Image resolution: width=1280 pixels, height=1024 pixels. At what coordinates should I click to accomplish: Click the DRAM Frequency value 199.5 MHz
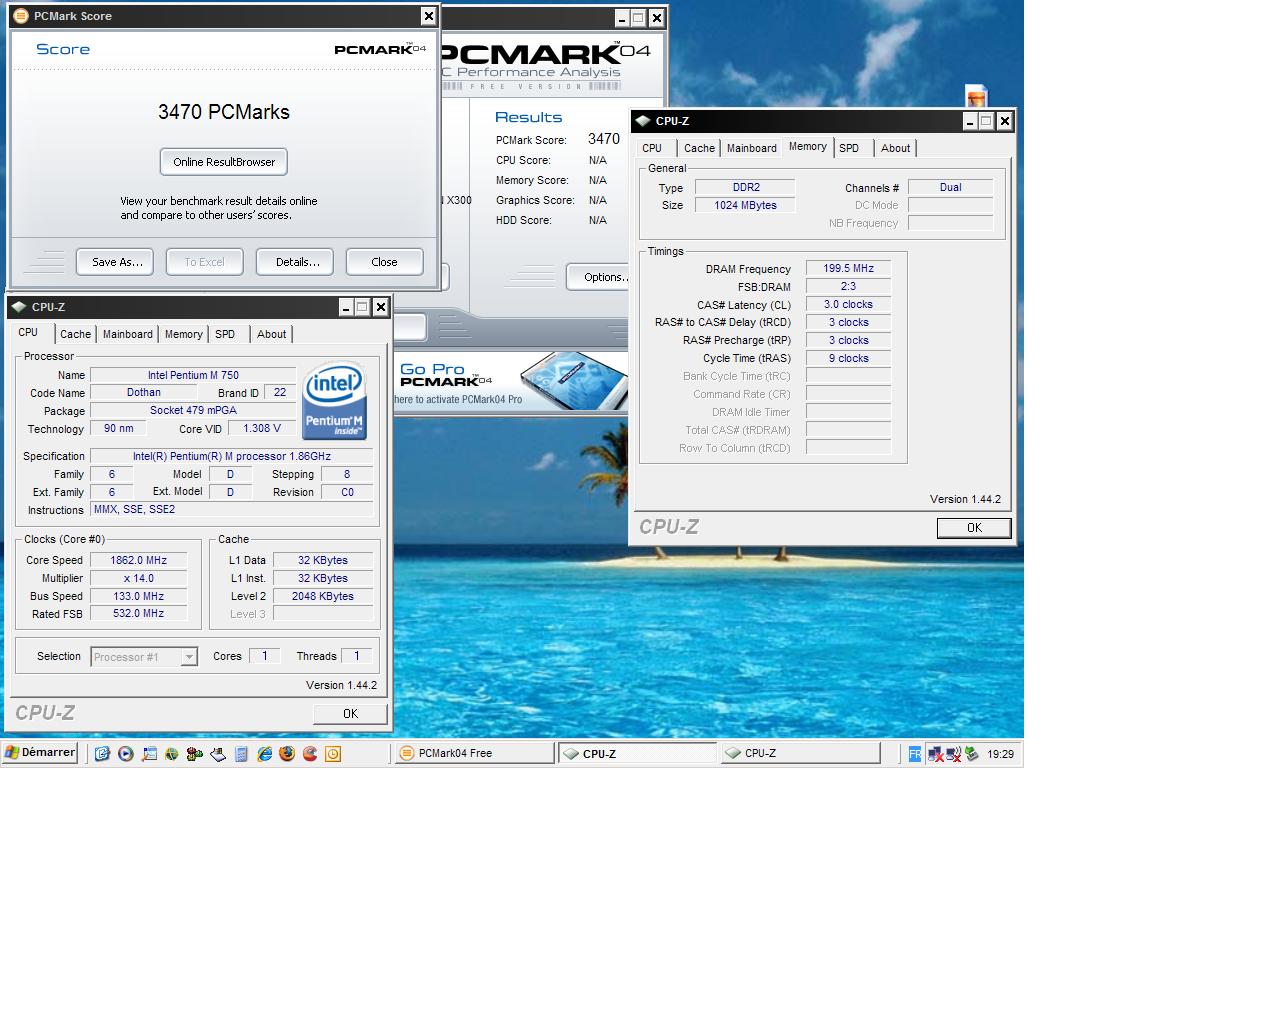coord(849,269)
